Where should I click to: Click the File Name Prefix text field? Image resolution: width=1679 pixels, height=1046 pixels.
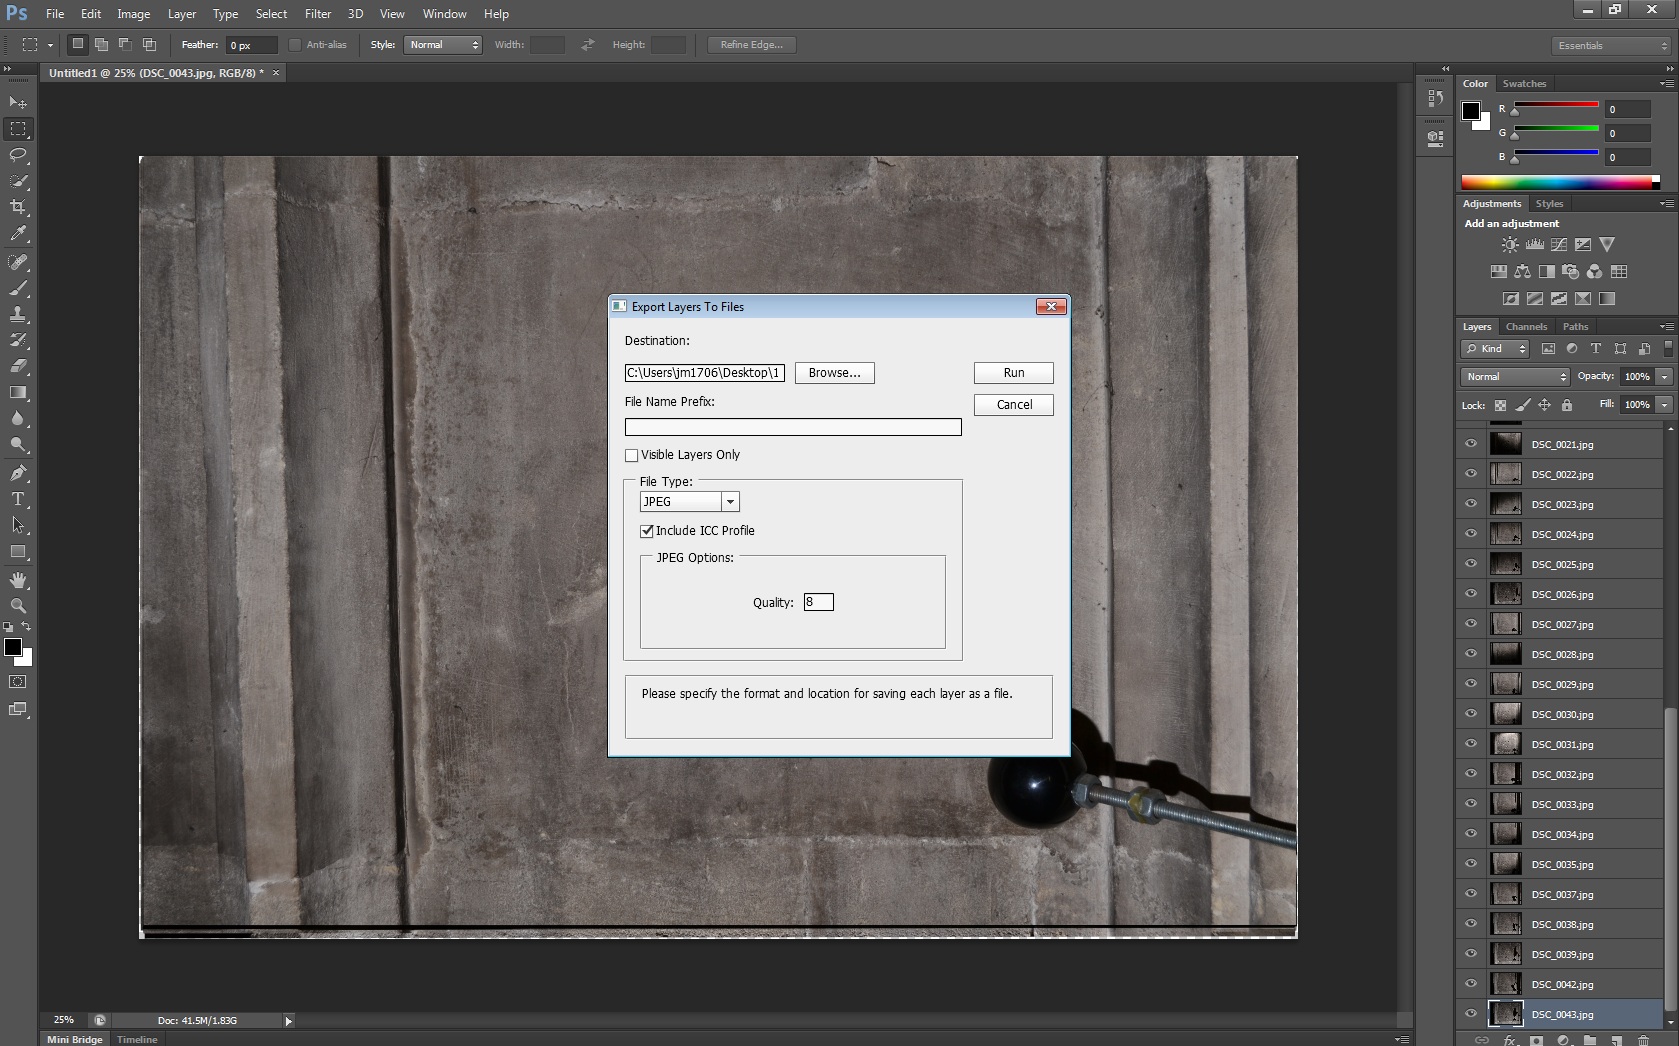pyautogui.click(x=792, y=427)
